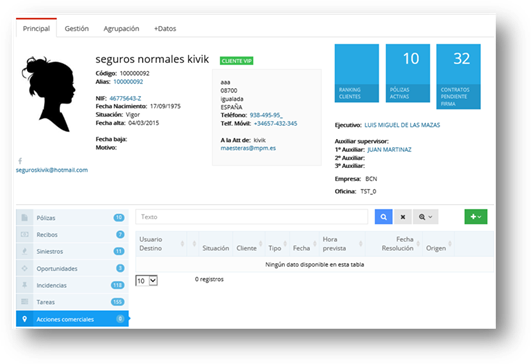Sort table by Cliente column

pos(249,244)
